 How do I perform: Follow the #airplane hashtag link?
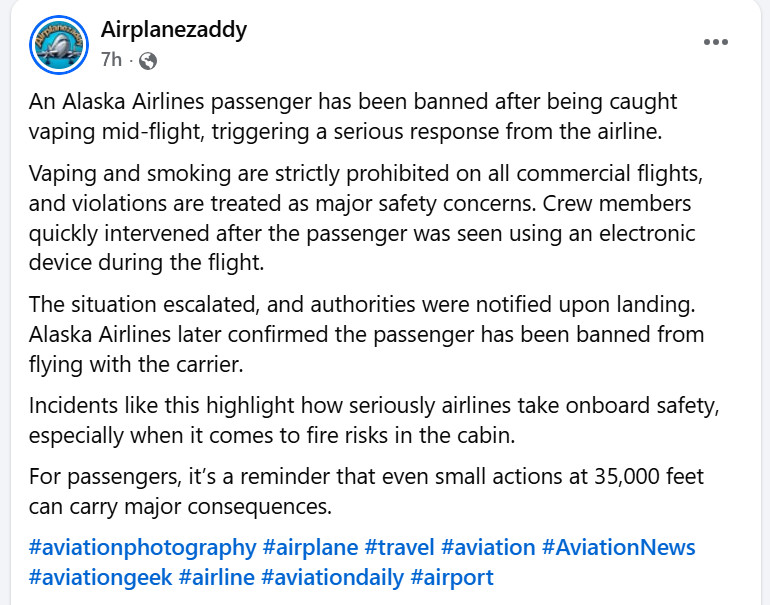(x=309, y=547)
